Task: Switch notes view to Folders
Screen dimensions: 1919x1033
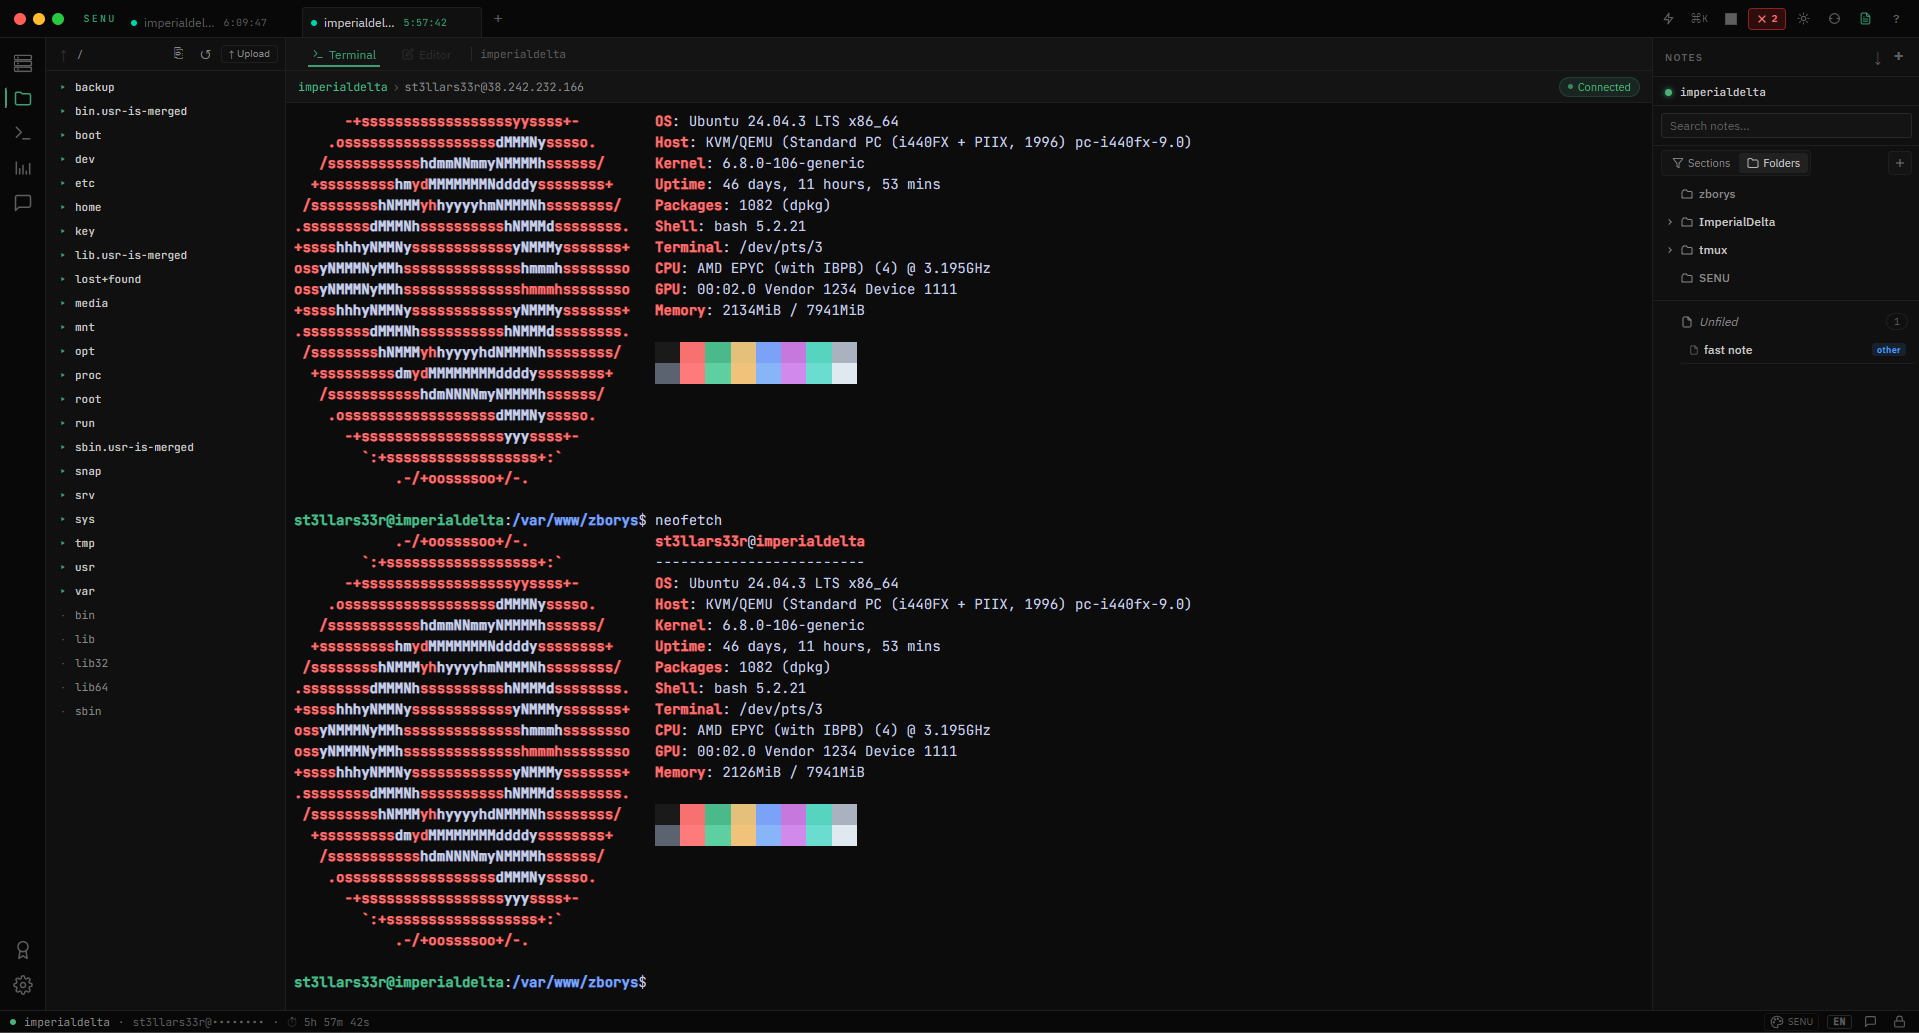Action: pos(1773,163)
